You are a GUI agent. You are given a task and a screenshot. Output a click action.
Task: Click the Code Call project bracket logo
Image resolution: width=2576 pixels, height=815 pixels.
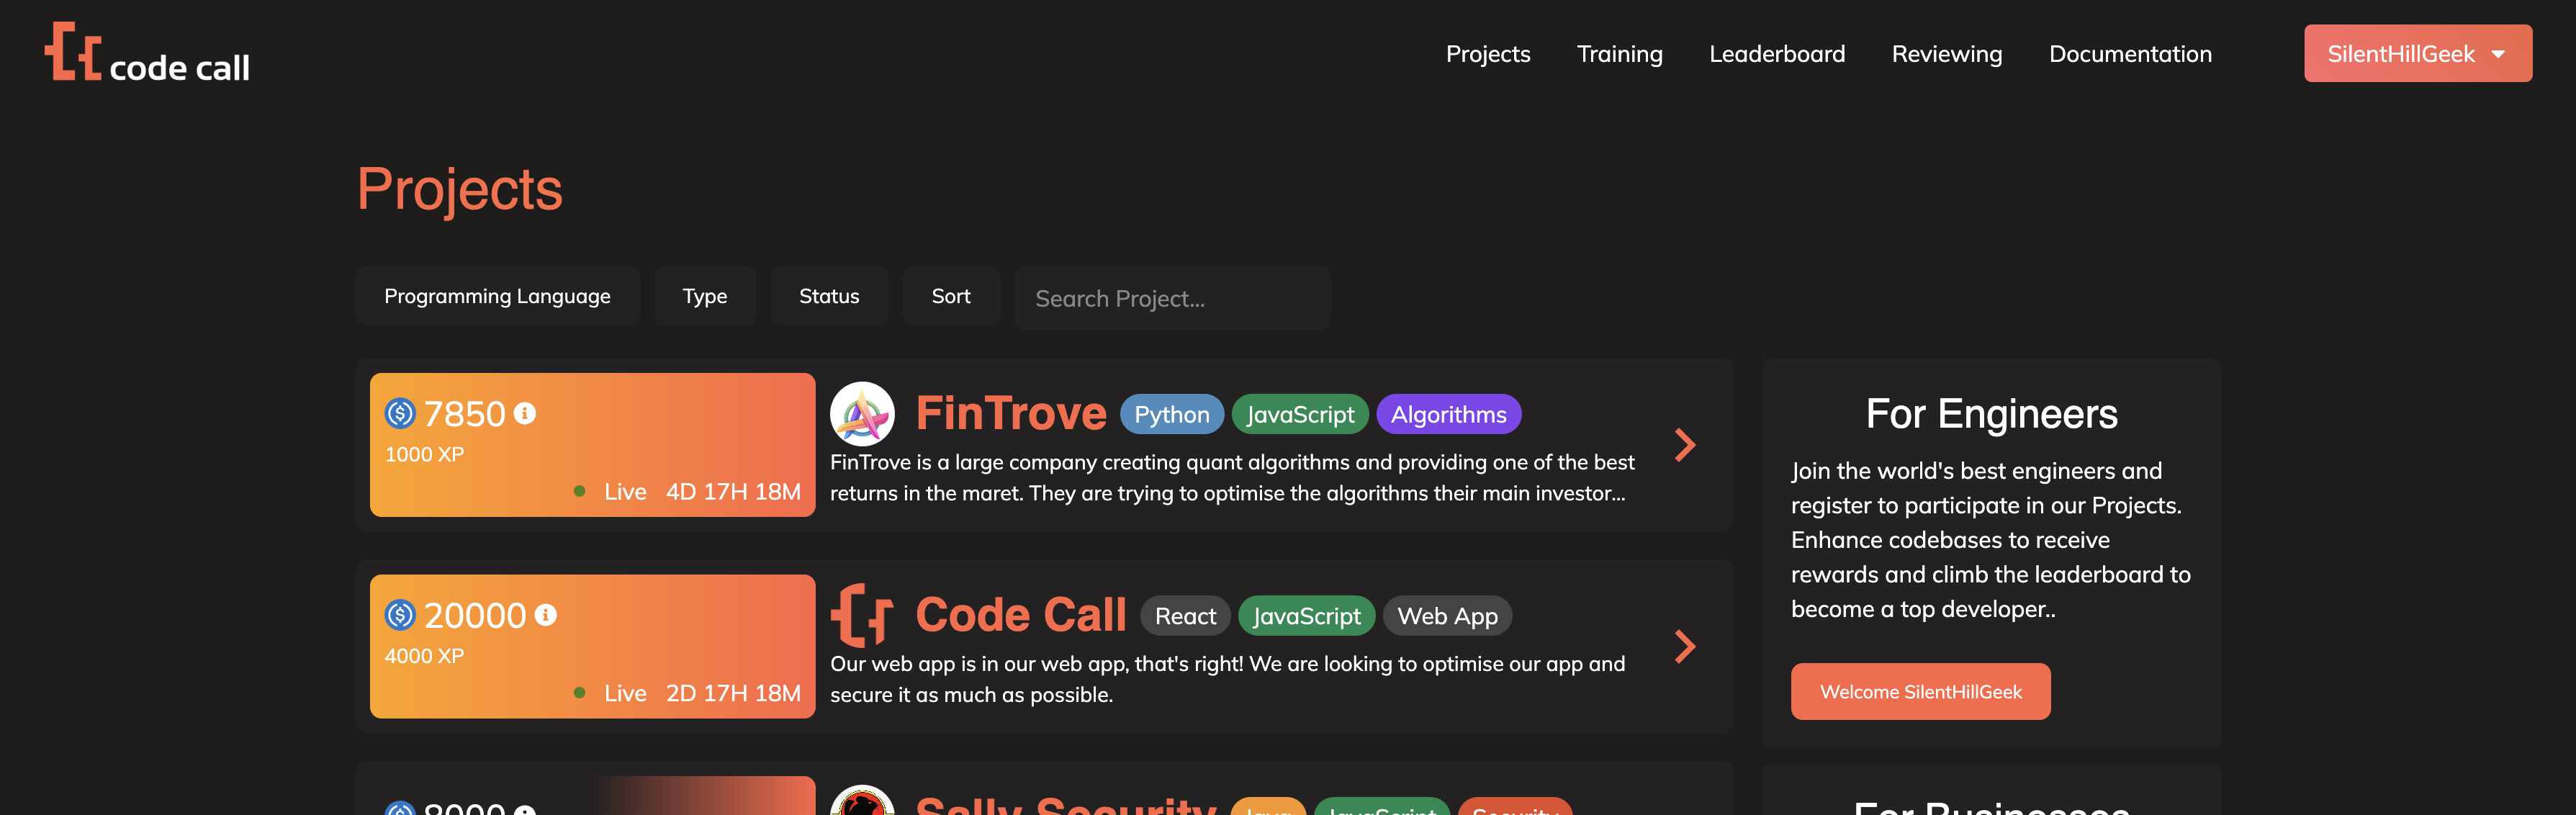coord(862,615)
